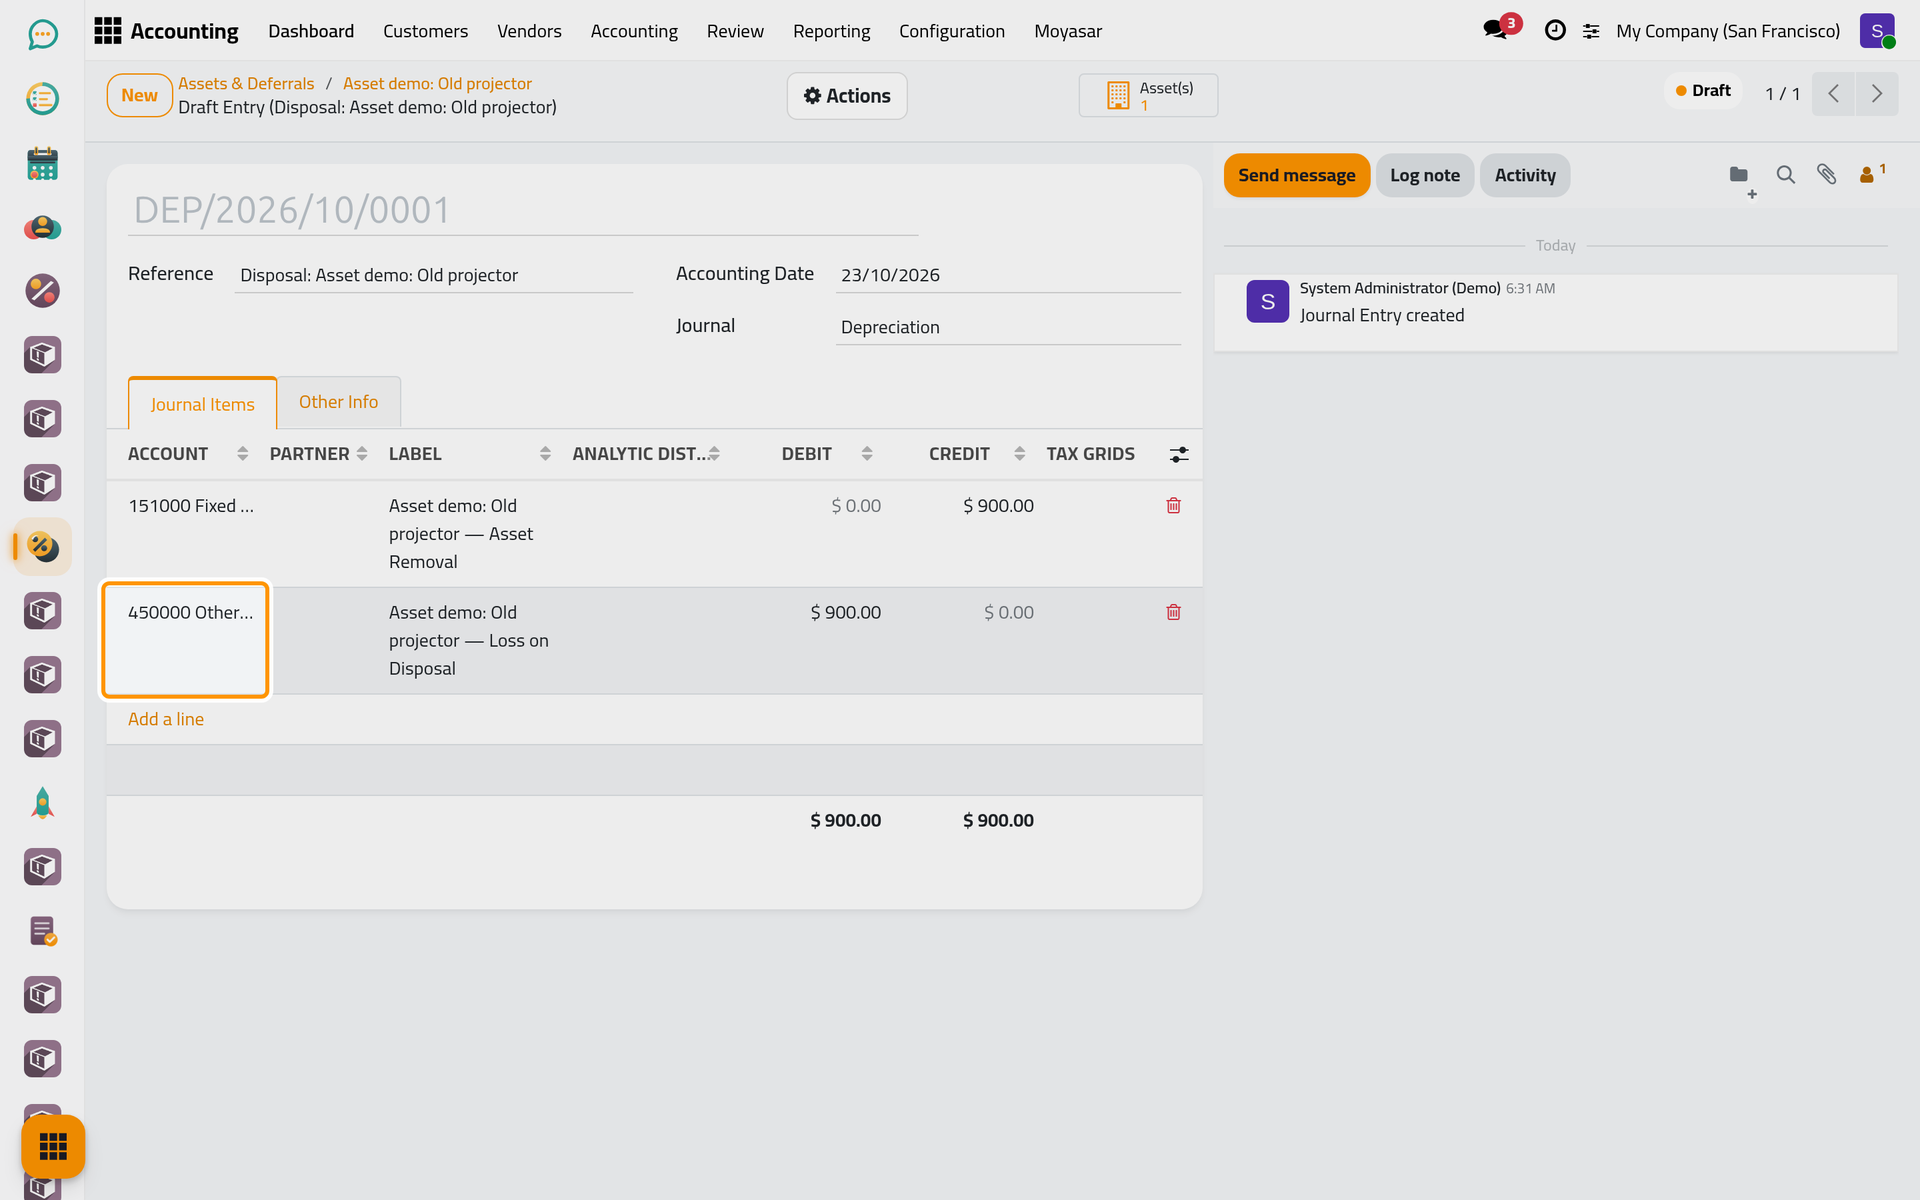
Task: Open the Asset(s) smart button
Action: tap(1148, 95)
